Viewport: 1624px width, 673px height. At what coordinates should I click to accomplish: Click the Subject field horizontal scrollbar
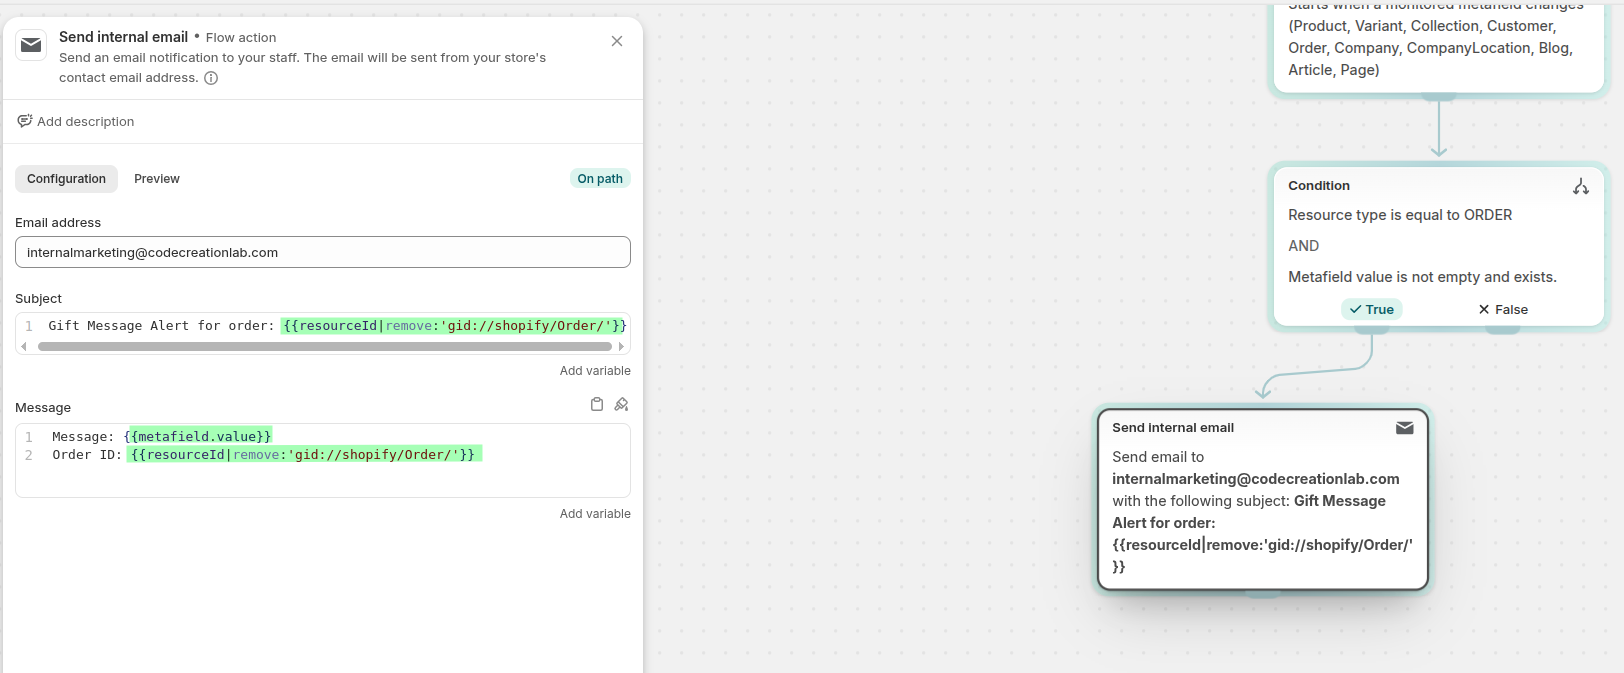[324, 347]
